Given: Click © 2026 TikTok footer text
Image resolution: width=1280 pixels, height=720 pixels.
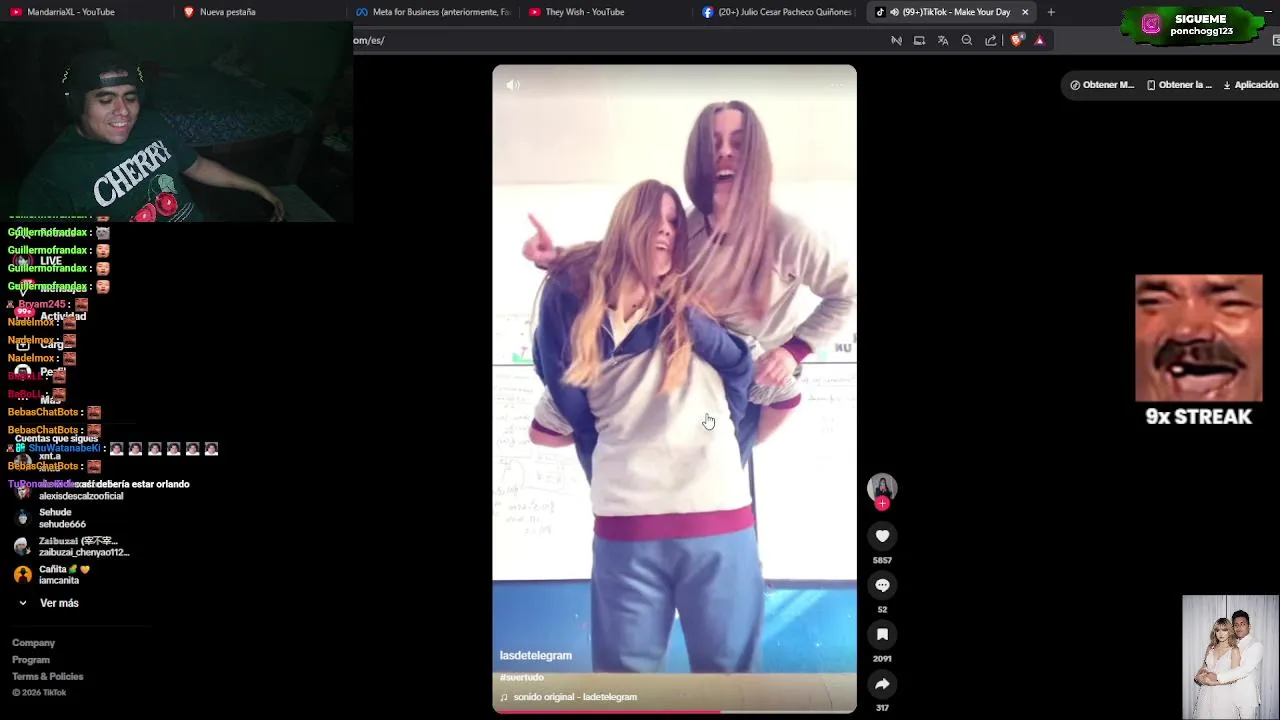Looking at the screenshot, I should coord(39,693).
